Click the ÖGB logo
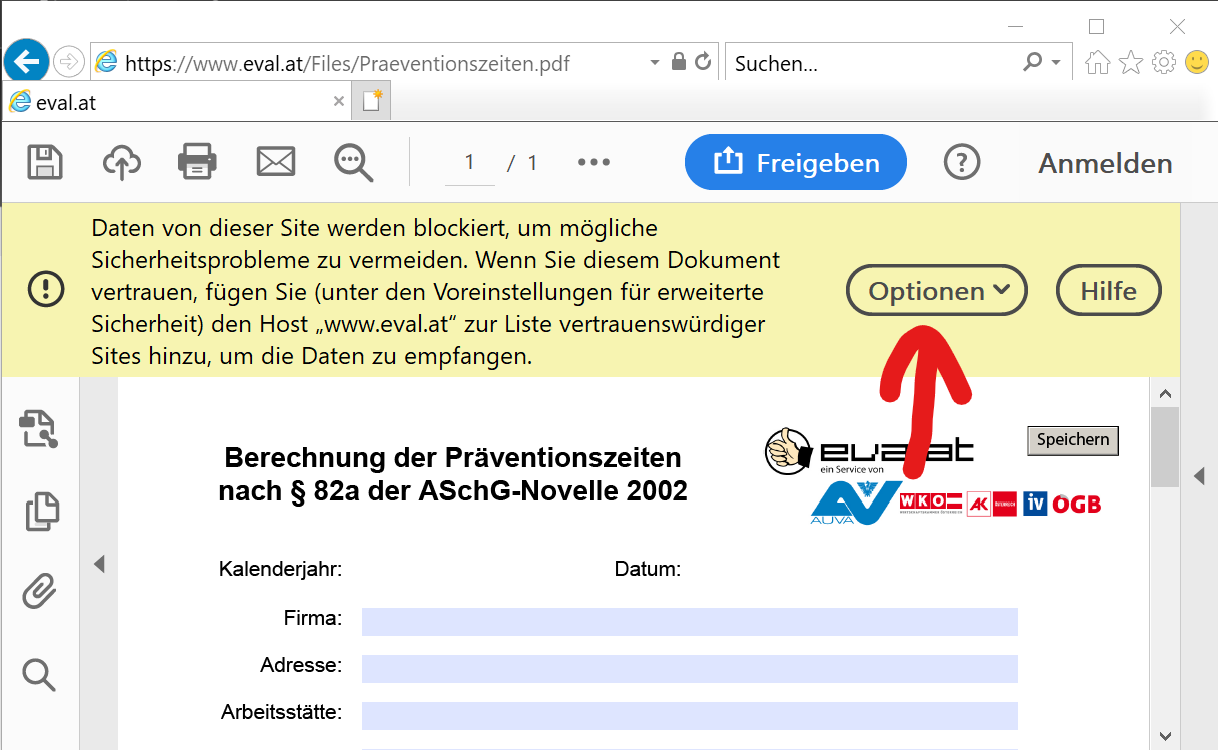The image size is (1218, 750). click(1077, 504)
